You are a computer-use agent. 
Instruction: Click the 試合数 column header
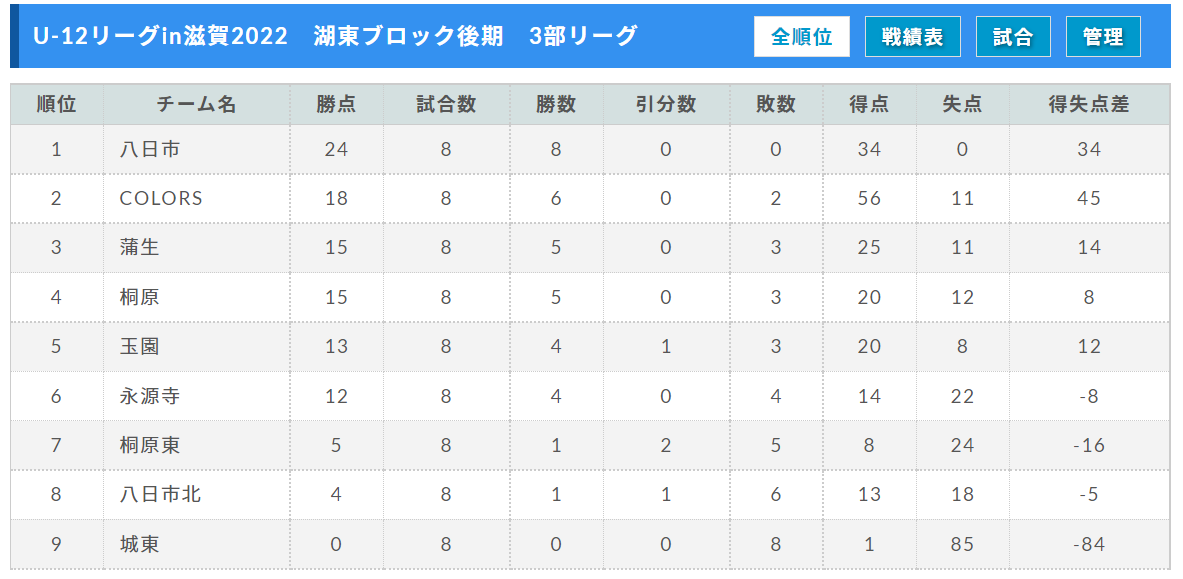coord(447,104)
